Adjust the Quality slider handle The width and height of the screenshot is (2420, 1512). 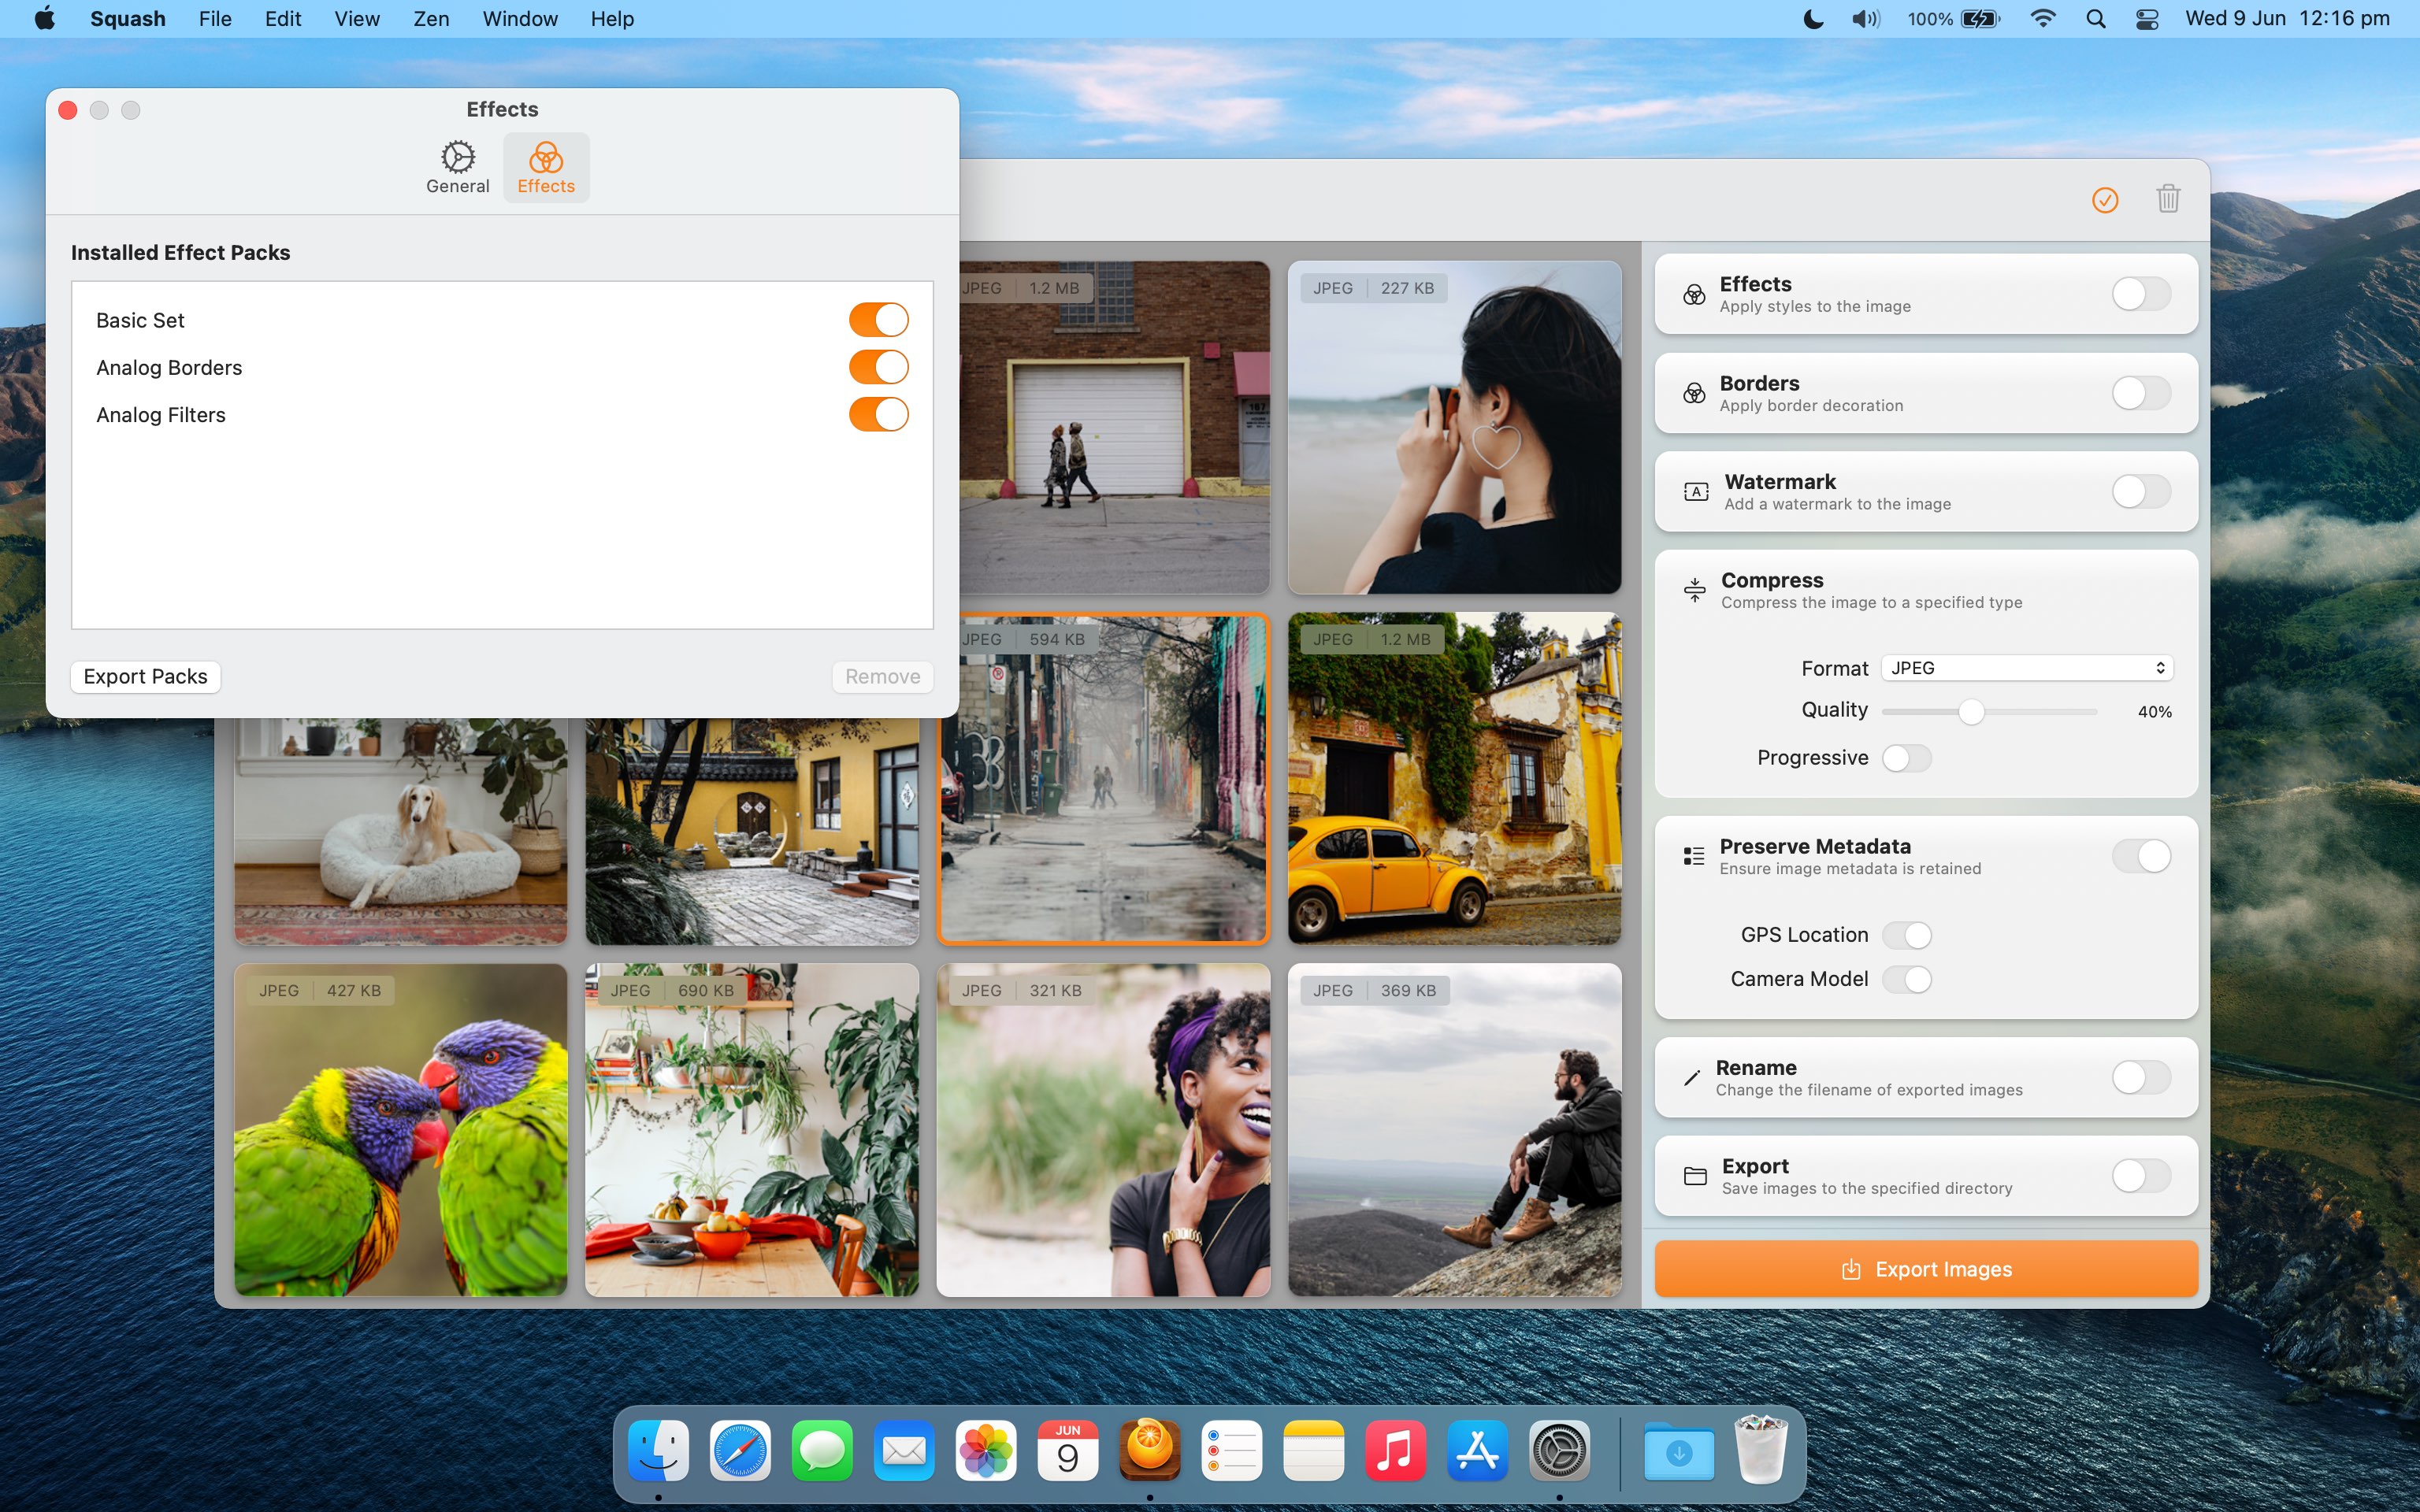click(x=1970, y=712)
